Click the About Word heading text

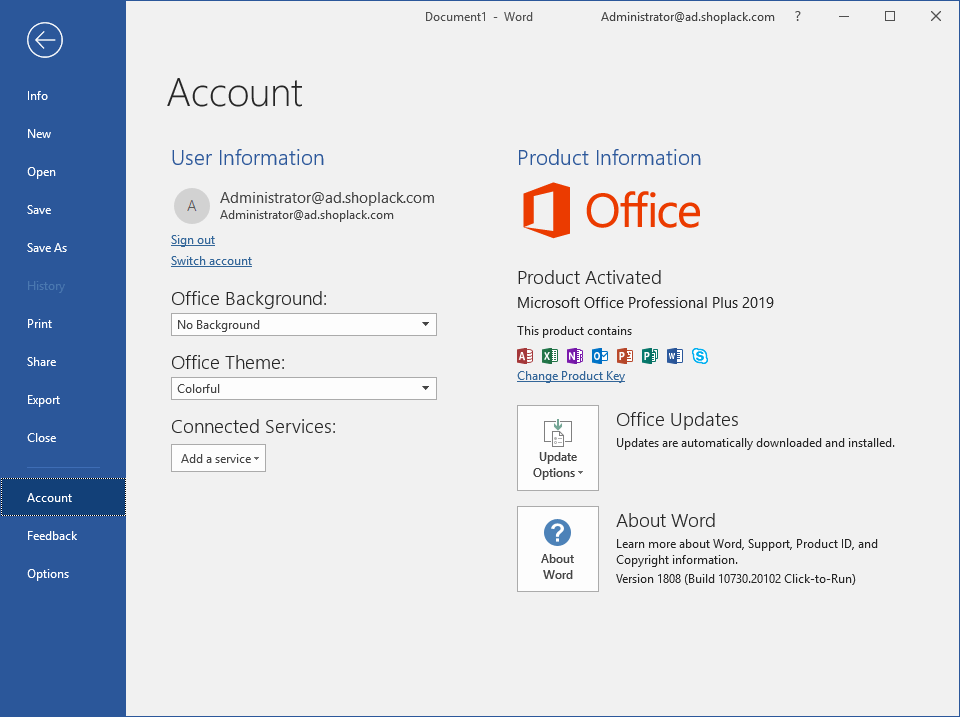[666, 520]
